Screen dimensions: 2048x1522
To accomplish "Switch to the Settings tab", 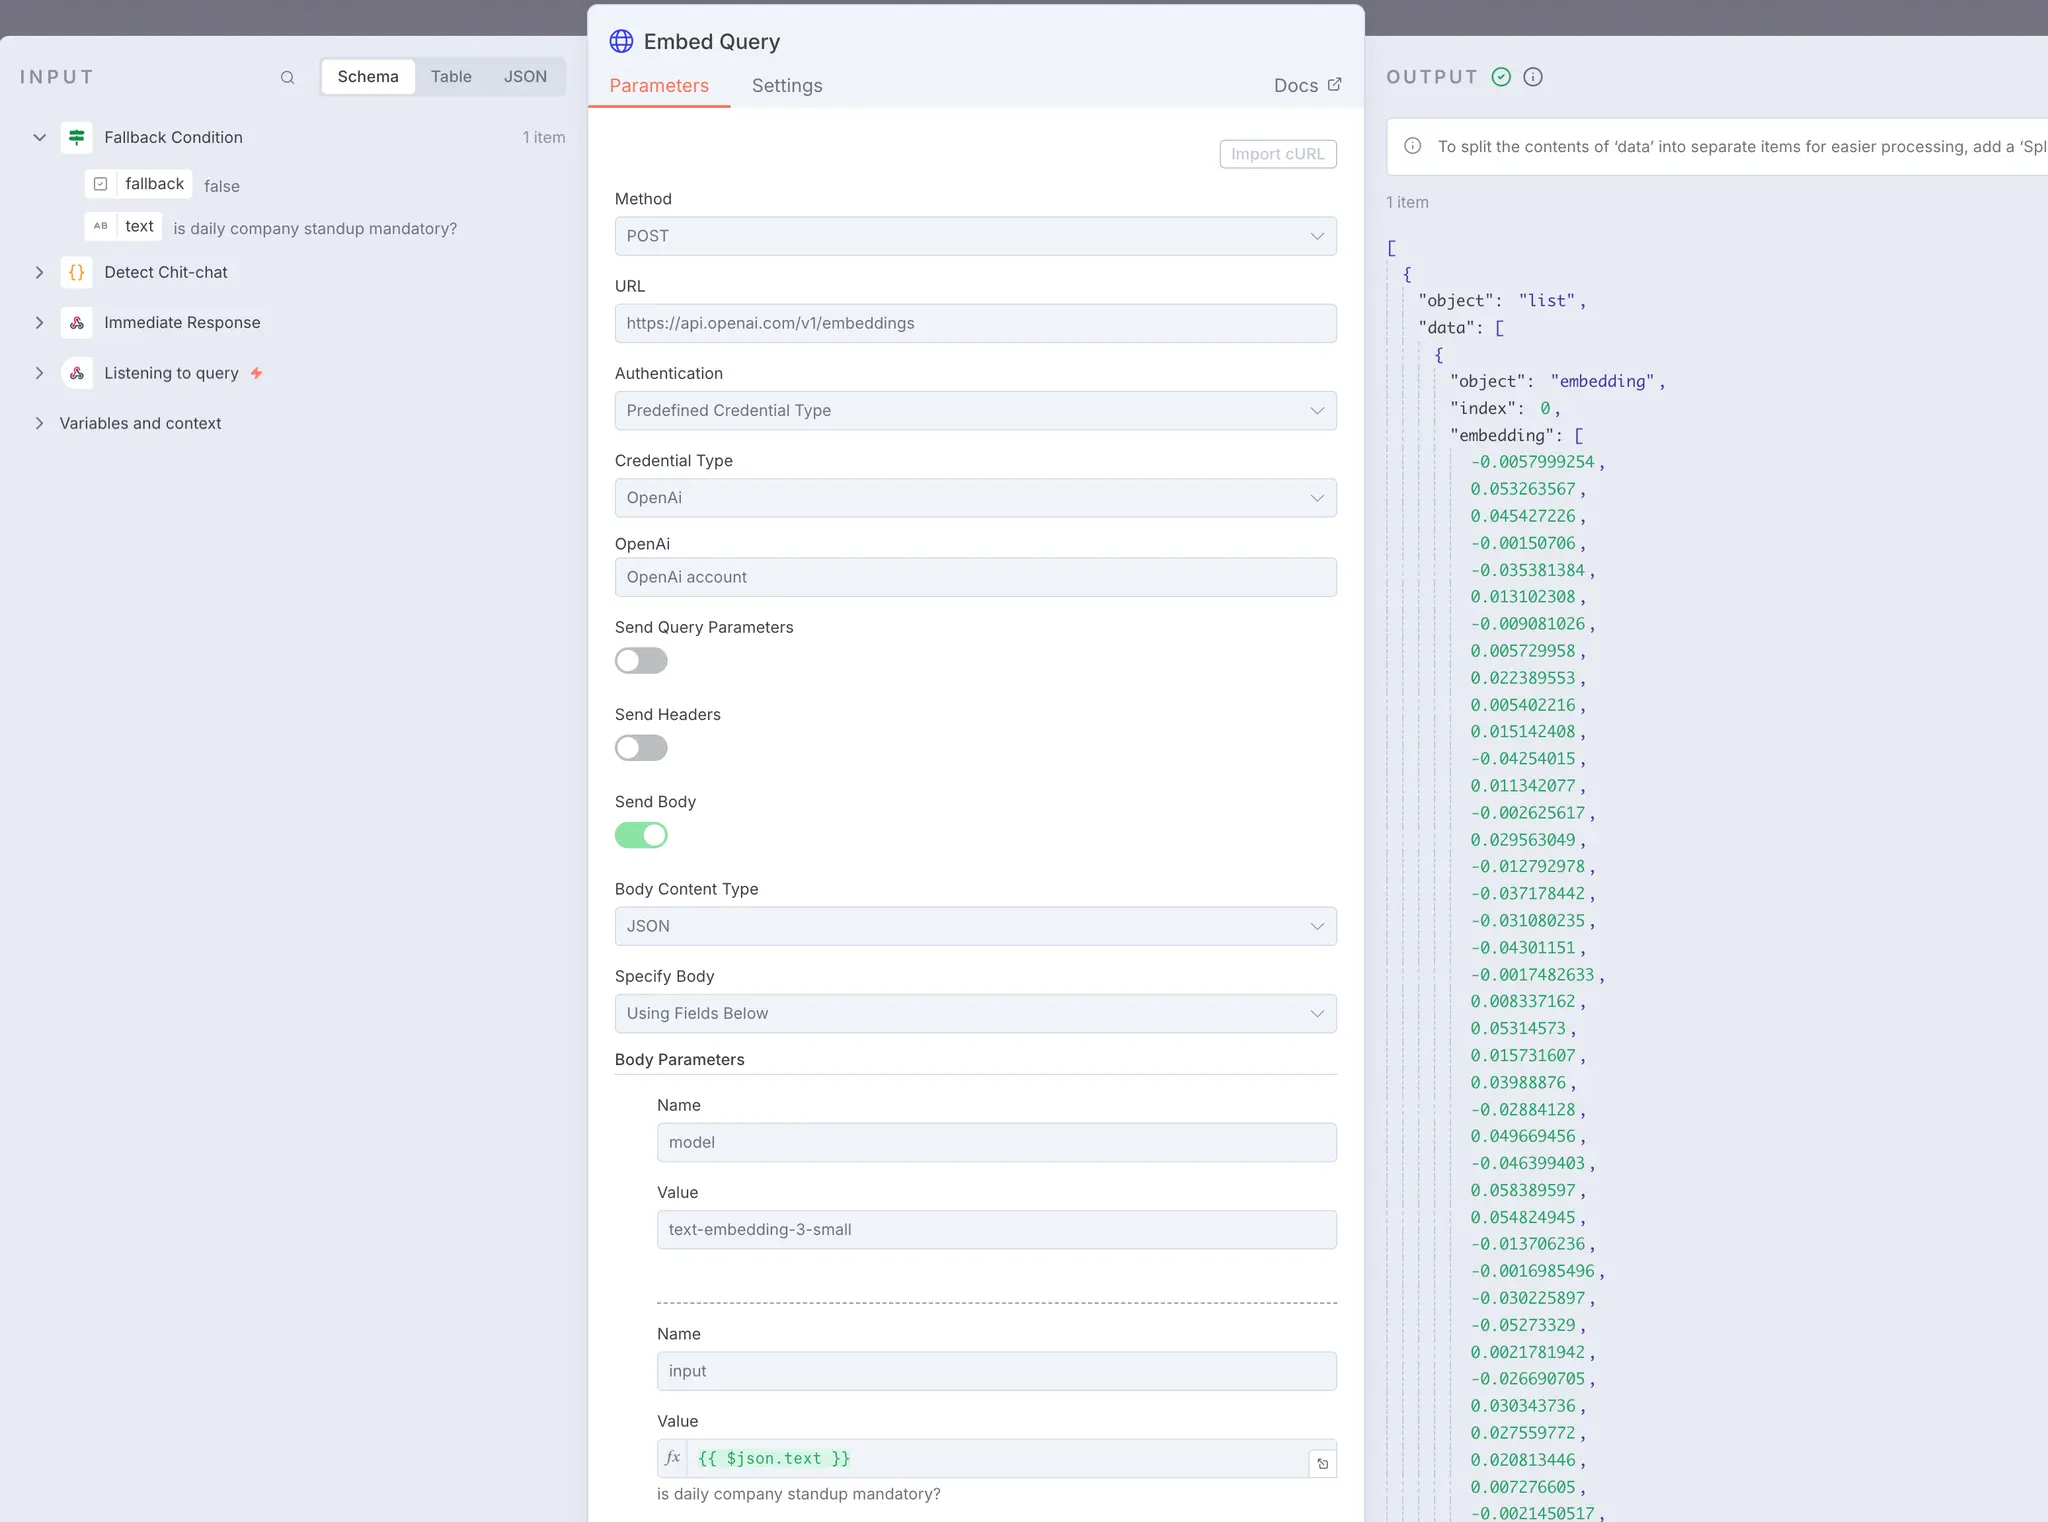I will pos(787,85).
